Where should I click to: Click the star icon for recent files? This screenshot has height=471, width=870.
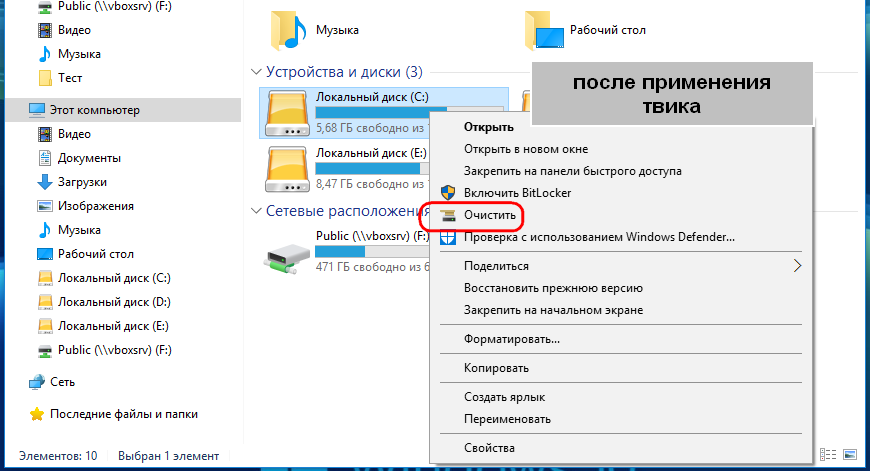click(x=37, y=414)
